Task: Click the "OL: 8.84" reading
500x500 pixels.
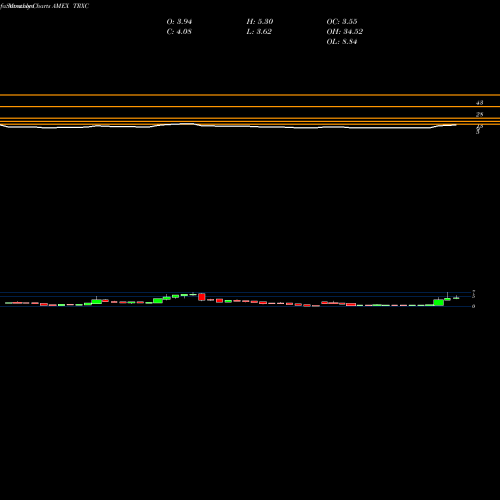Action: click(342, 42)
